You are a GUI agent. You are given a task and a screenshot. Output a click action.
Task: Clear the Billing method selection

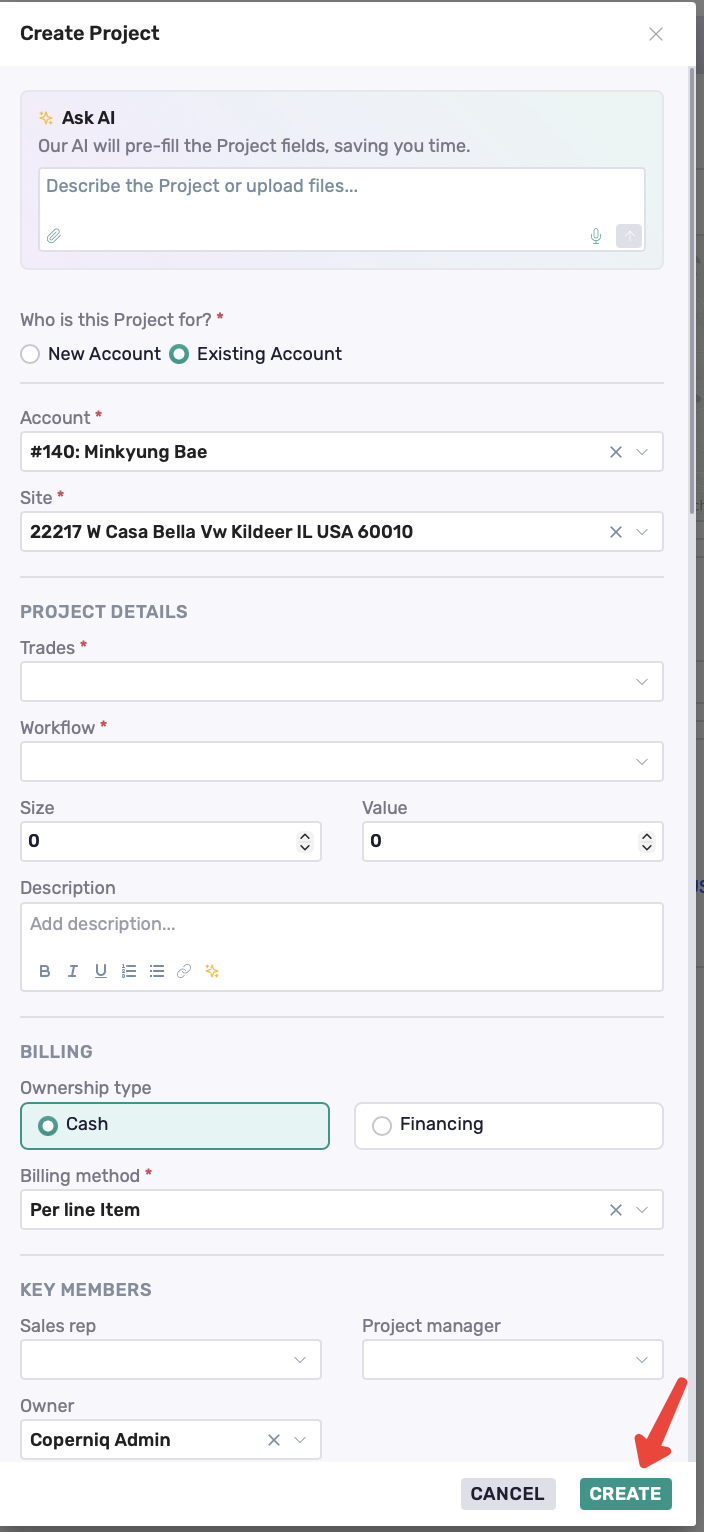(x=616, y=1210)
